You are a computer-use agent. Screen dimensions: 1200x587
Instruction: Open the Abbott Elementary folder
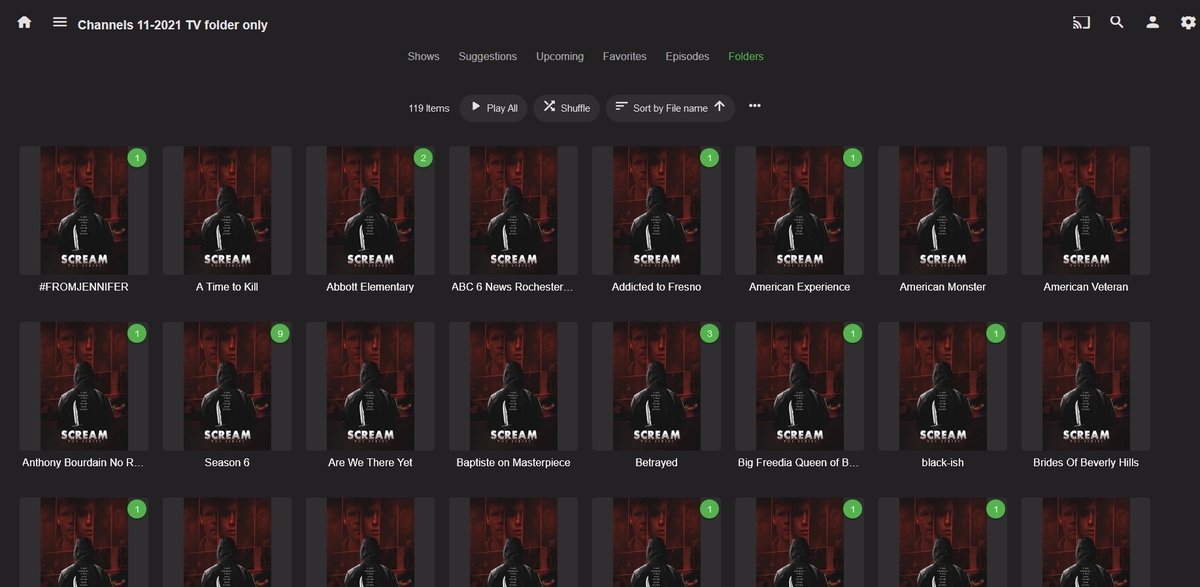point(370,210)
